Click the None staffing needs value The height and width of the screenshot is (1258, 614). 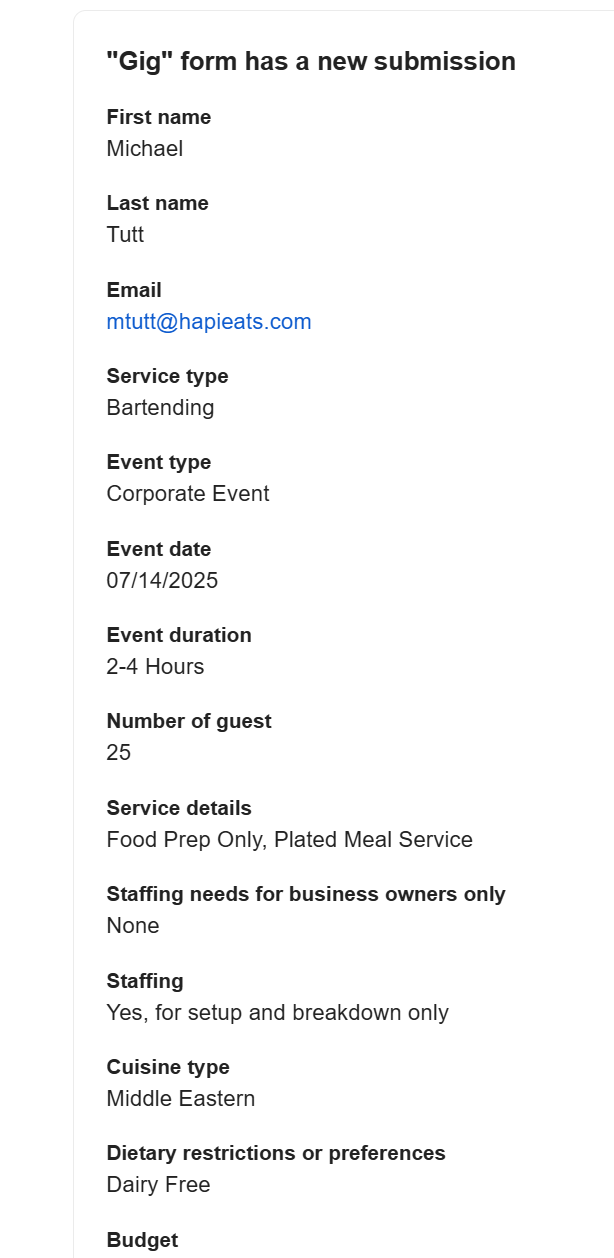tap(133, 926)
